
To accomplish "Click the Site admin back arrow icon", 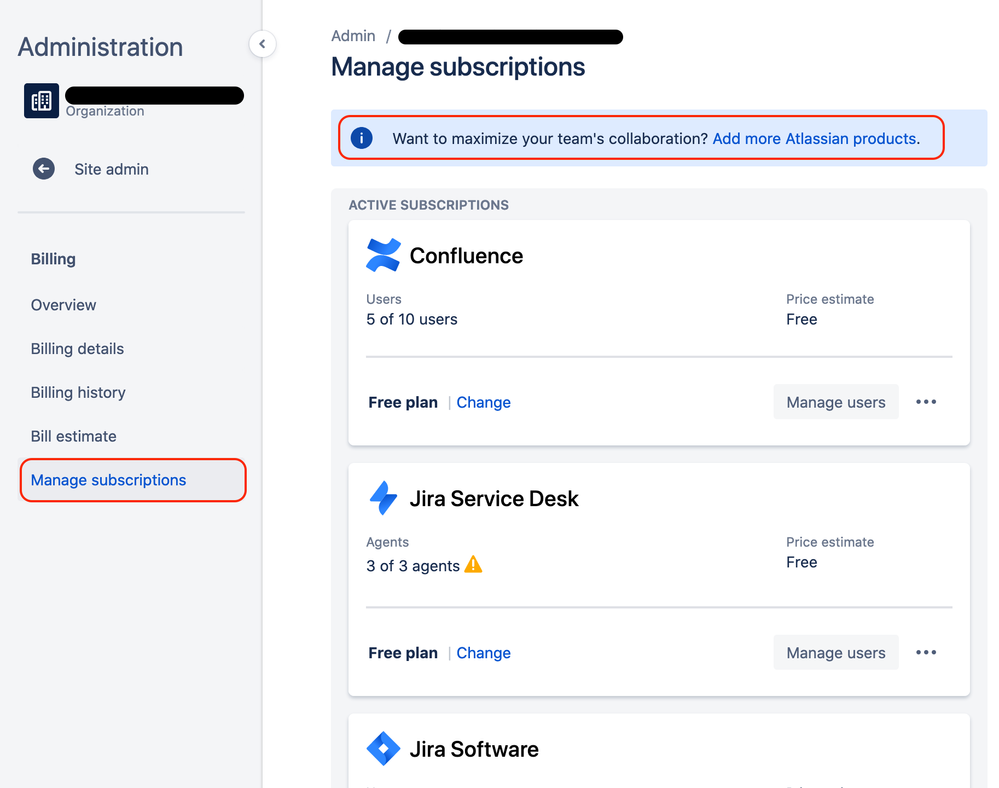I will 44,169.
